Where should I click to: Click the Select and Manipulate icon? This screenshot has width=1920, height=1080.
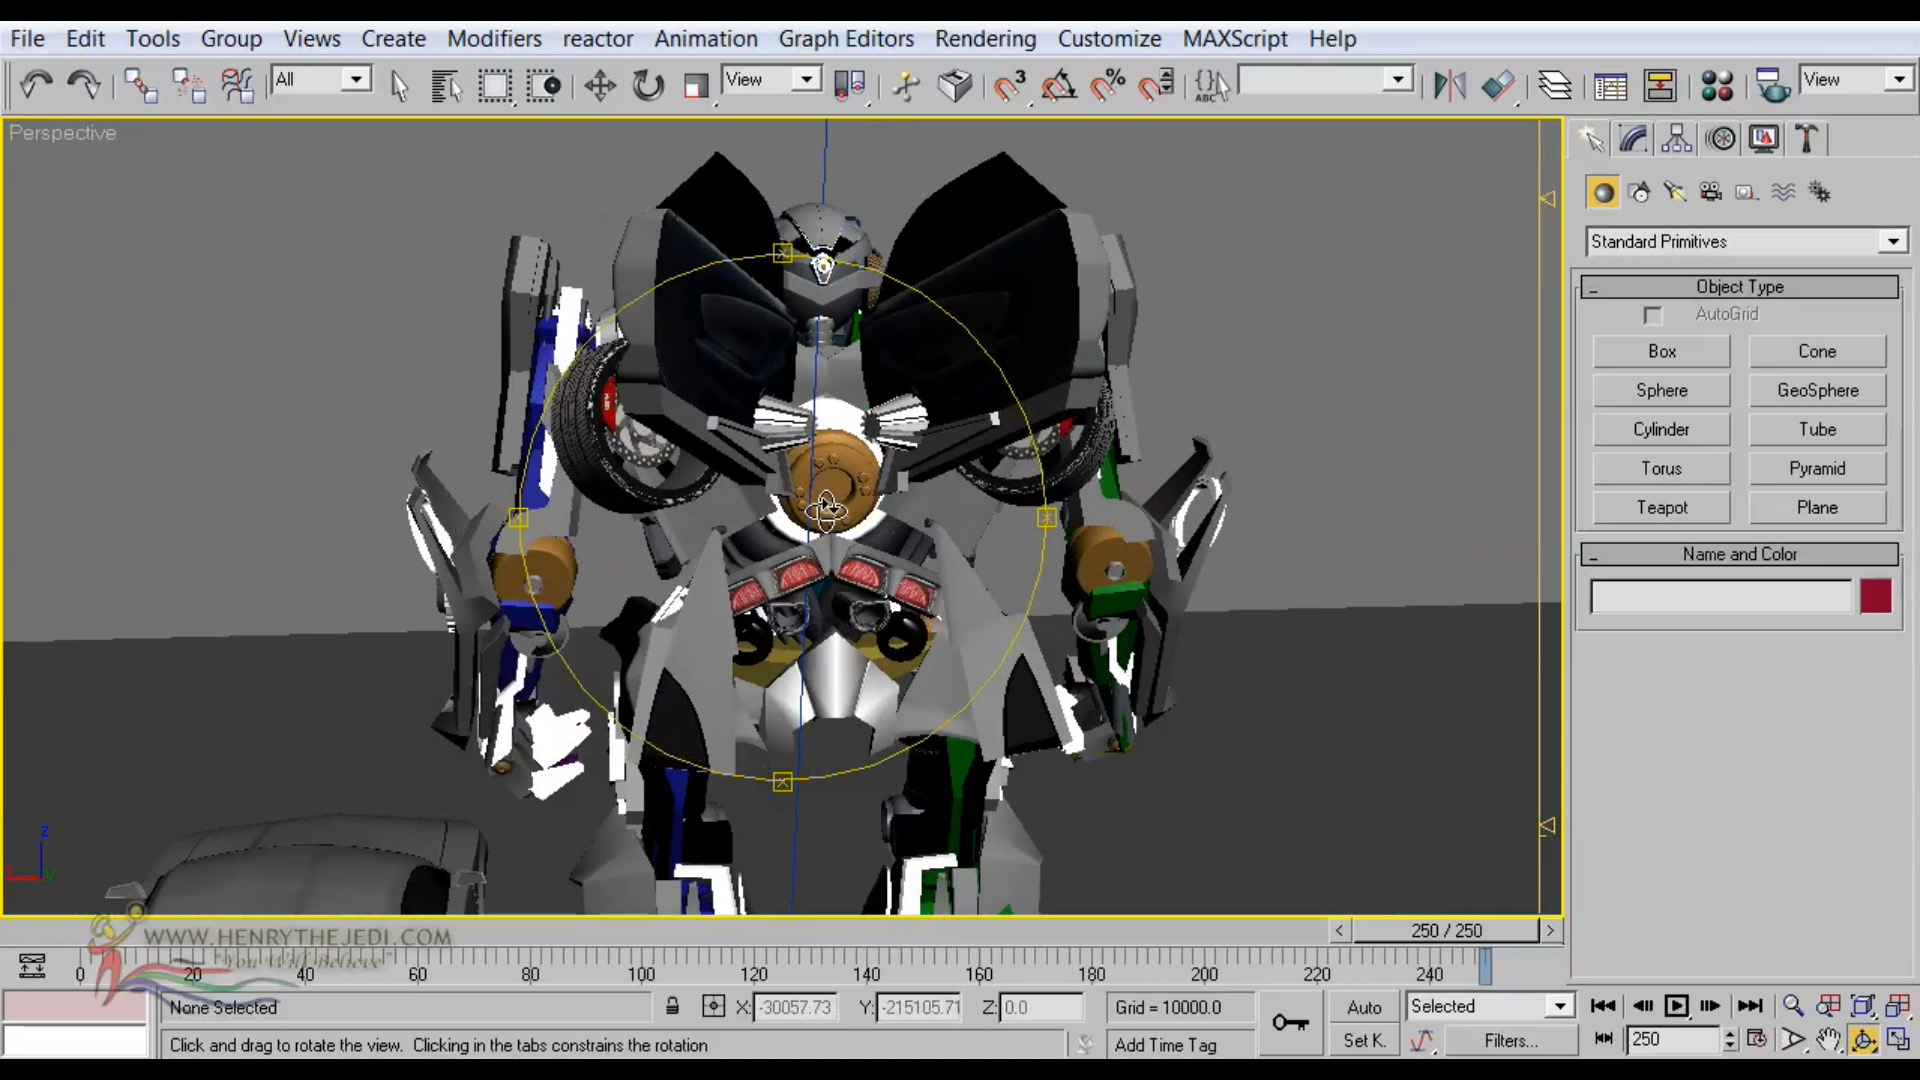[x=907, y=86]
